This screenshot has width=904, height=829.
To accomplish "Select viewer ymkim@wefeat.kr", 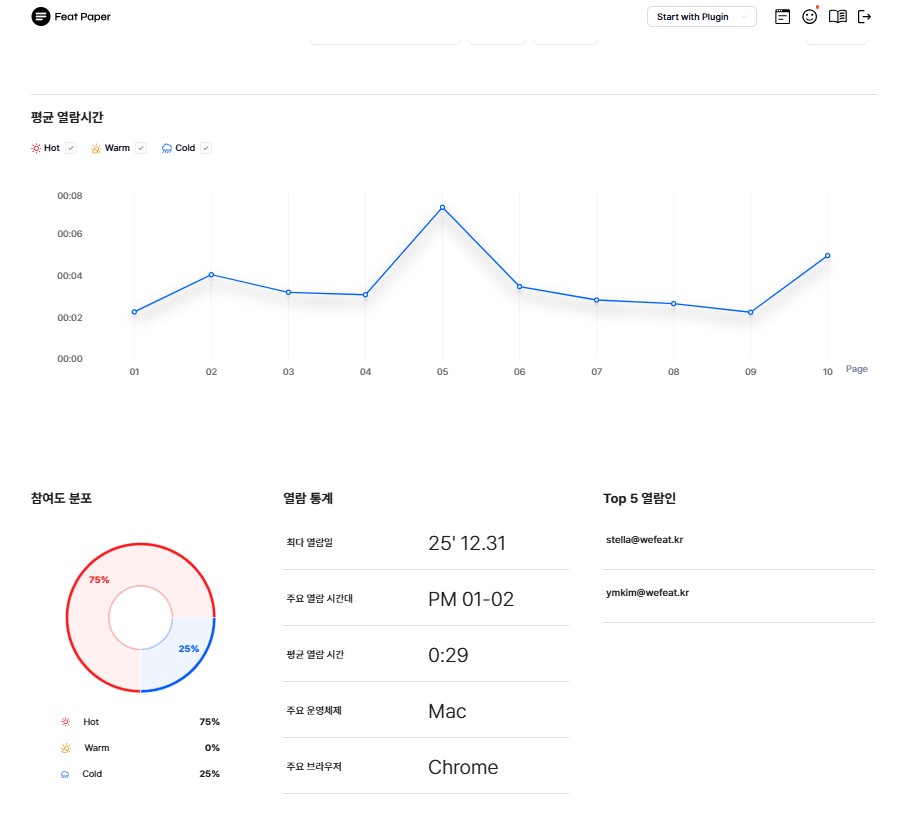I will pyautogui.click(x=647, y=593).
